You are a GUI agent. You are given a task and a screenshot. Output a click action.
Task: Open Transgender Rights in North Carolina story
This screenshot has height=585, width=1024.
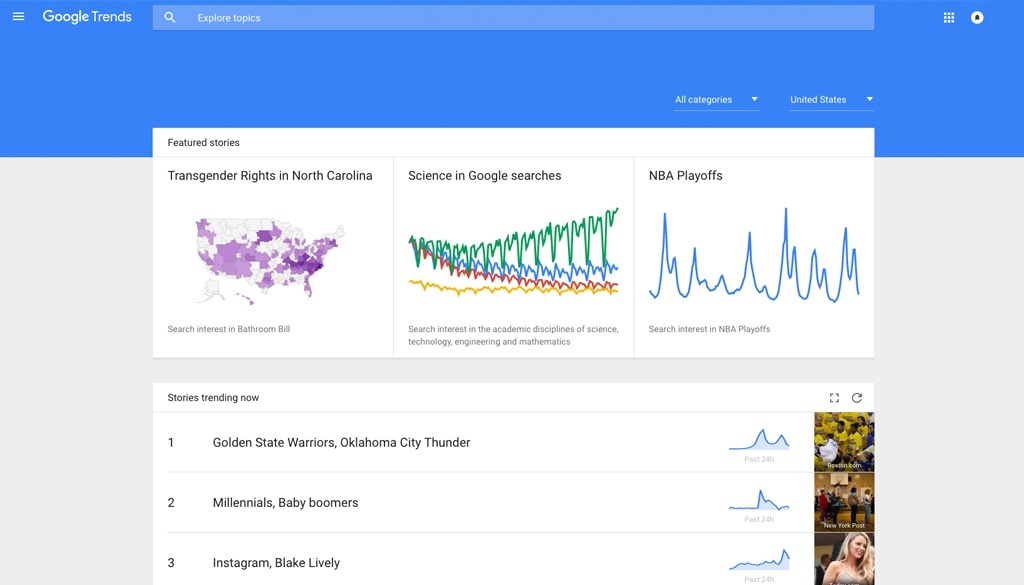[x=270, y=176]
